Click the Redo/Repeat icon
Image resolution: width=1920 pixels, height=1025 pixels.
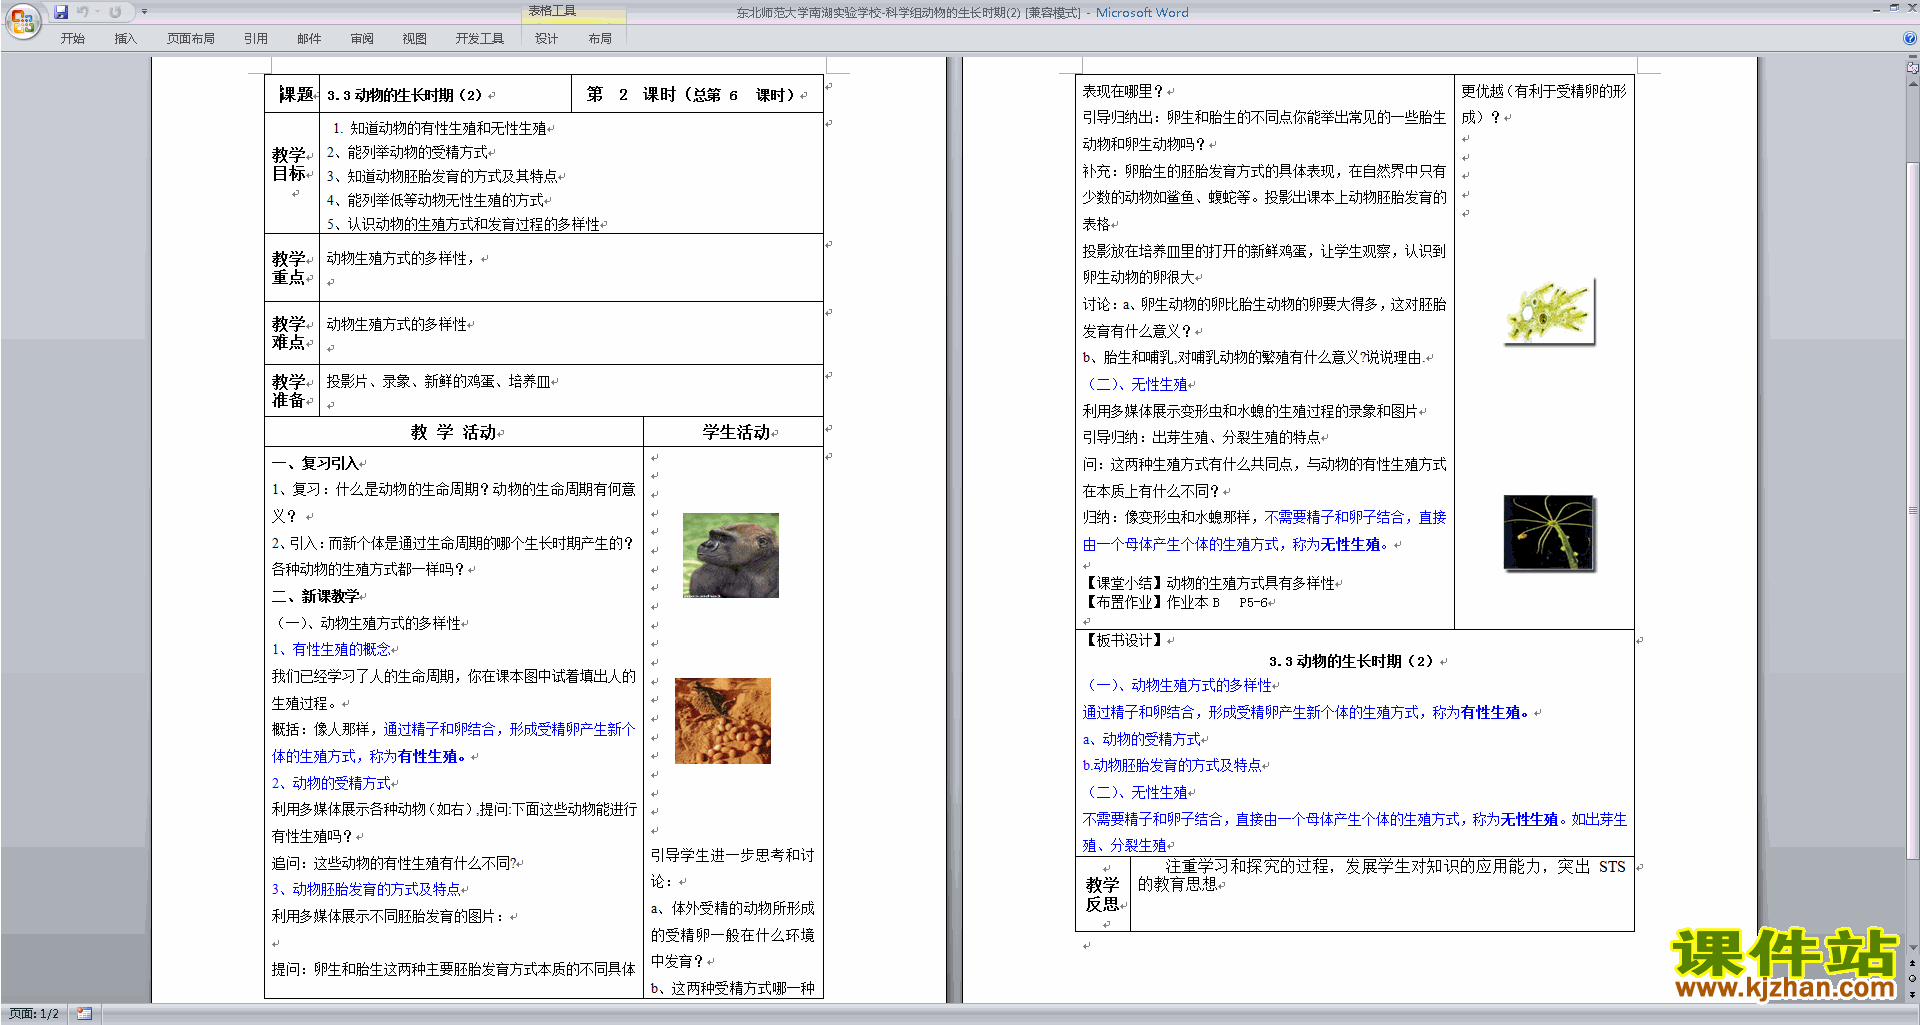point(115,12)
